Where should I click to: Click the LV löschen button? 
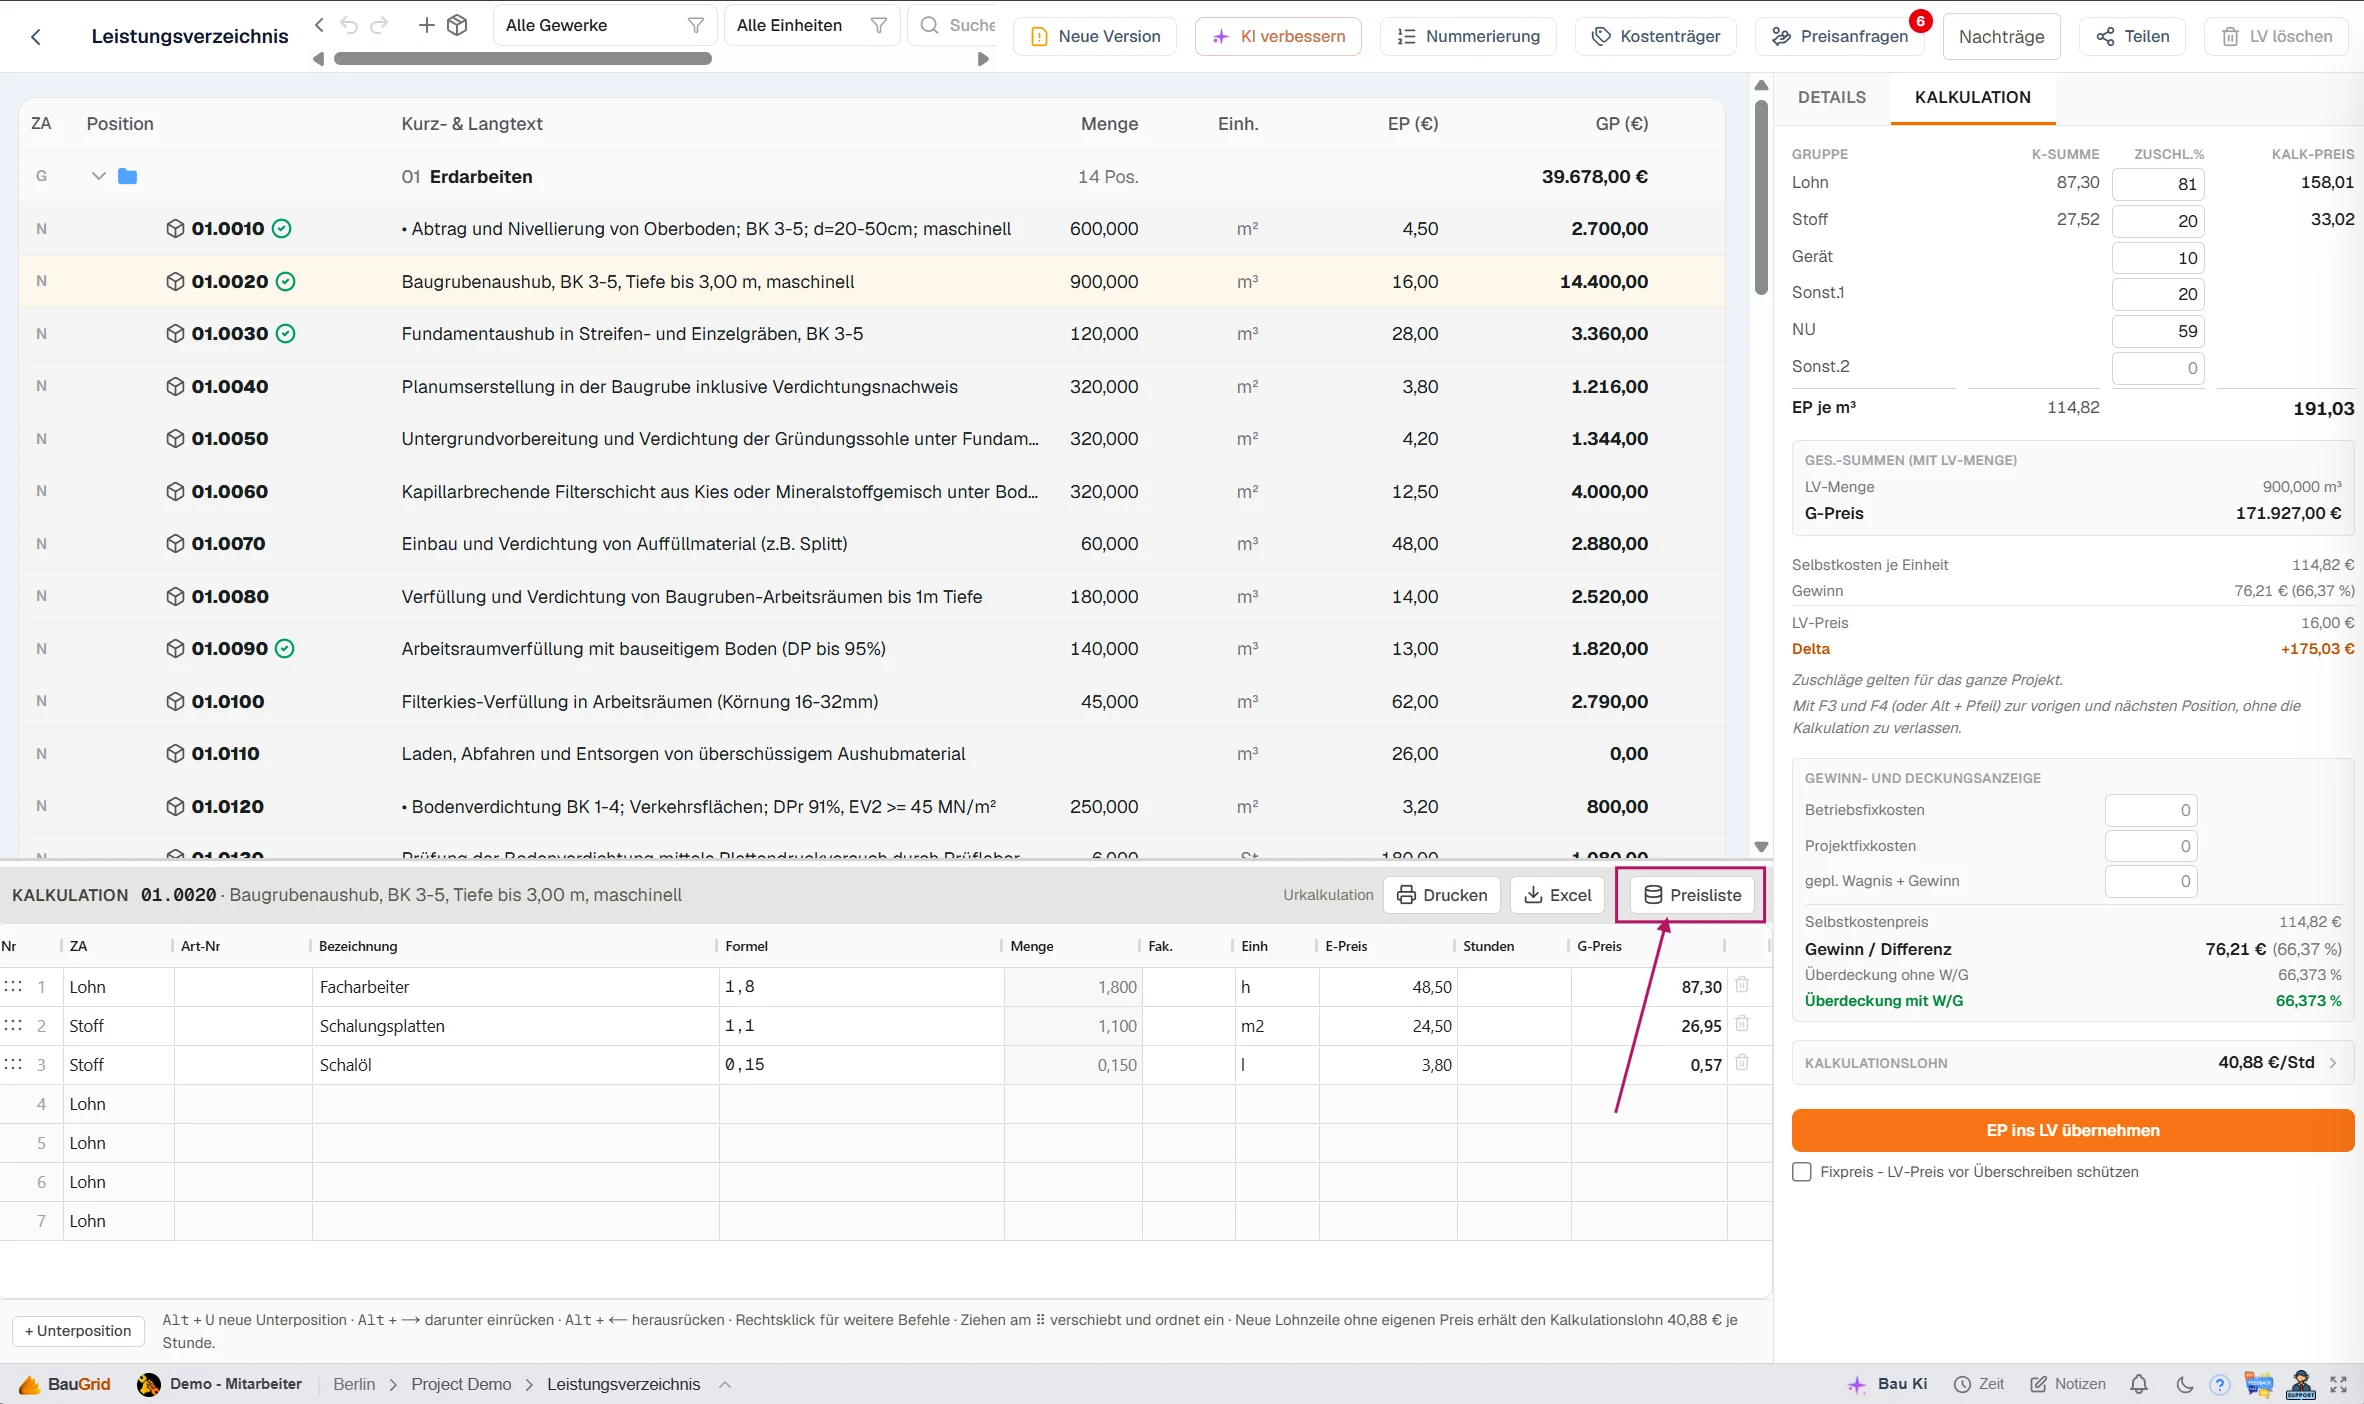tap(2276, 37)
